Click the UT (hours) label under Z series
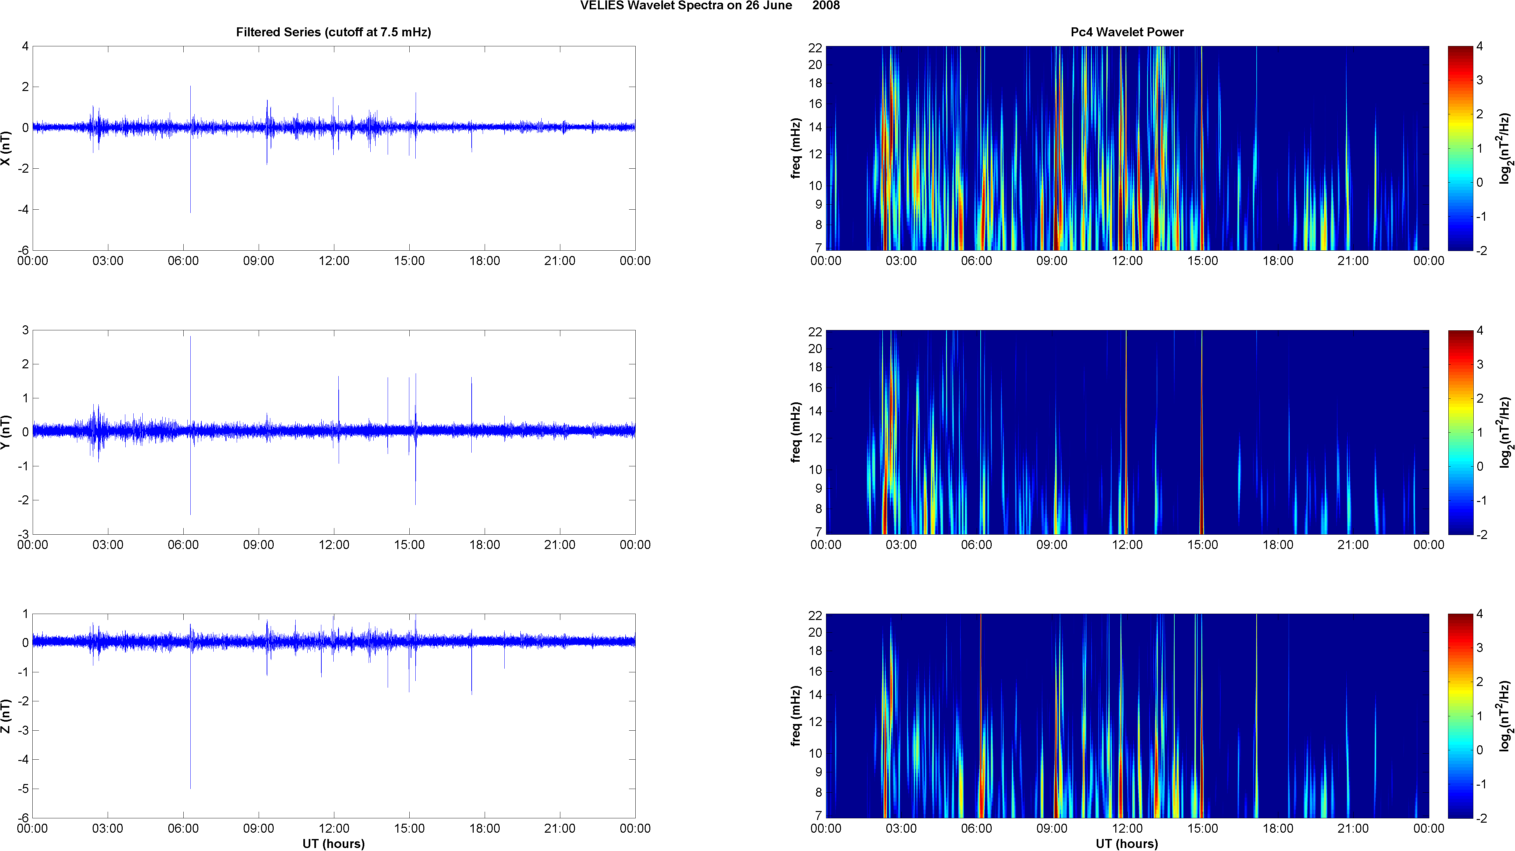 pyautogui.click(x=333, y=843)
